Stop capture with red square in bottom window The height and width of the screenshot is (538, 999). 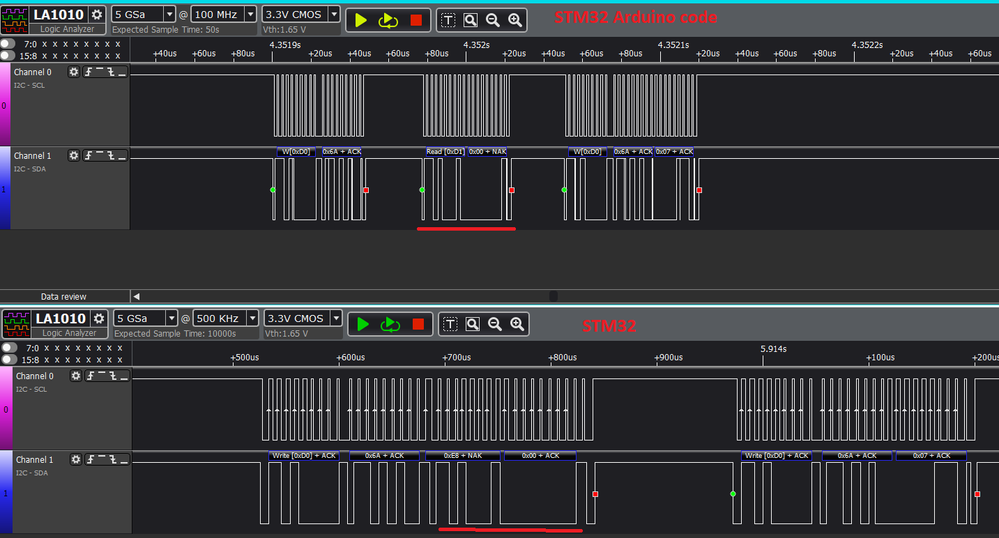pos(418,324)
